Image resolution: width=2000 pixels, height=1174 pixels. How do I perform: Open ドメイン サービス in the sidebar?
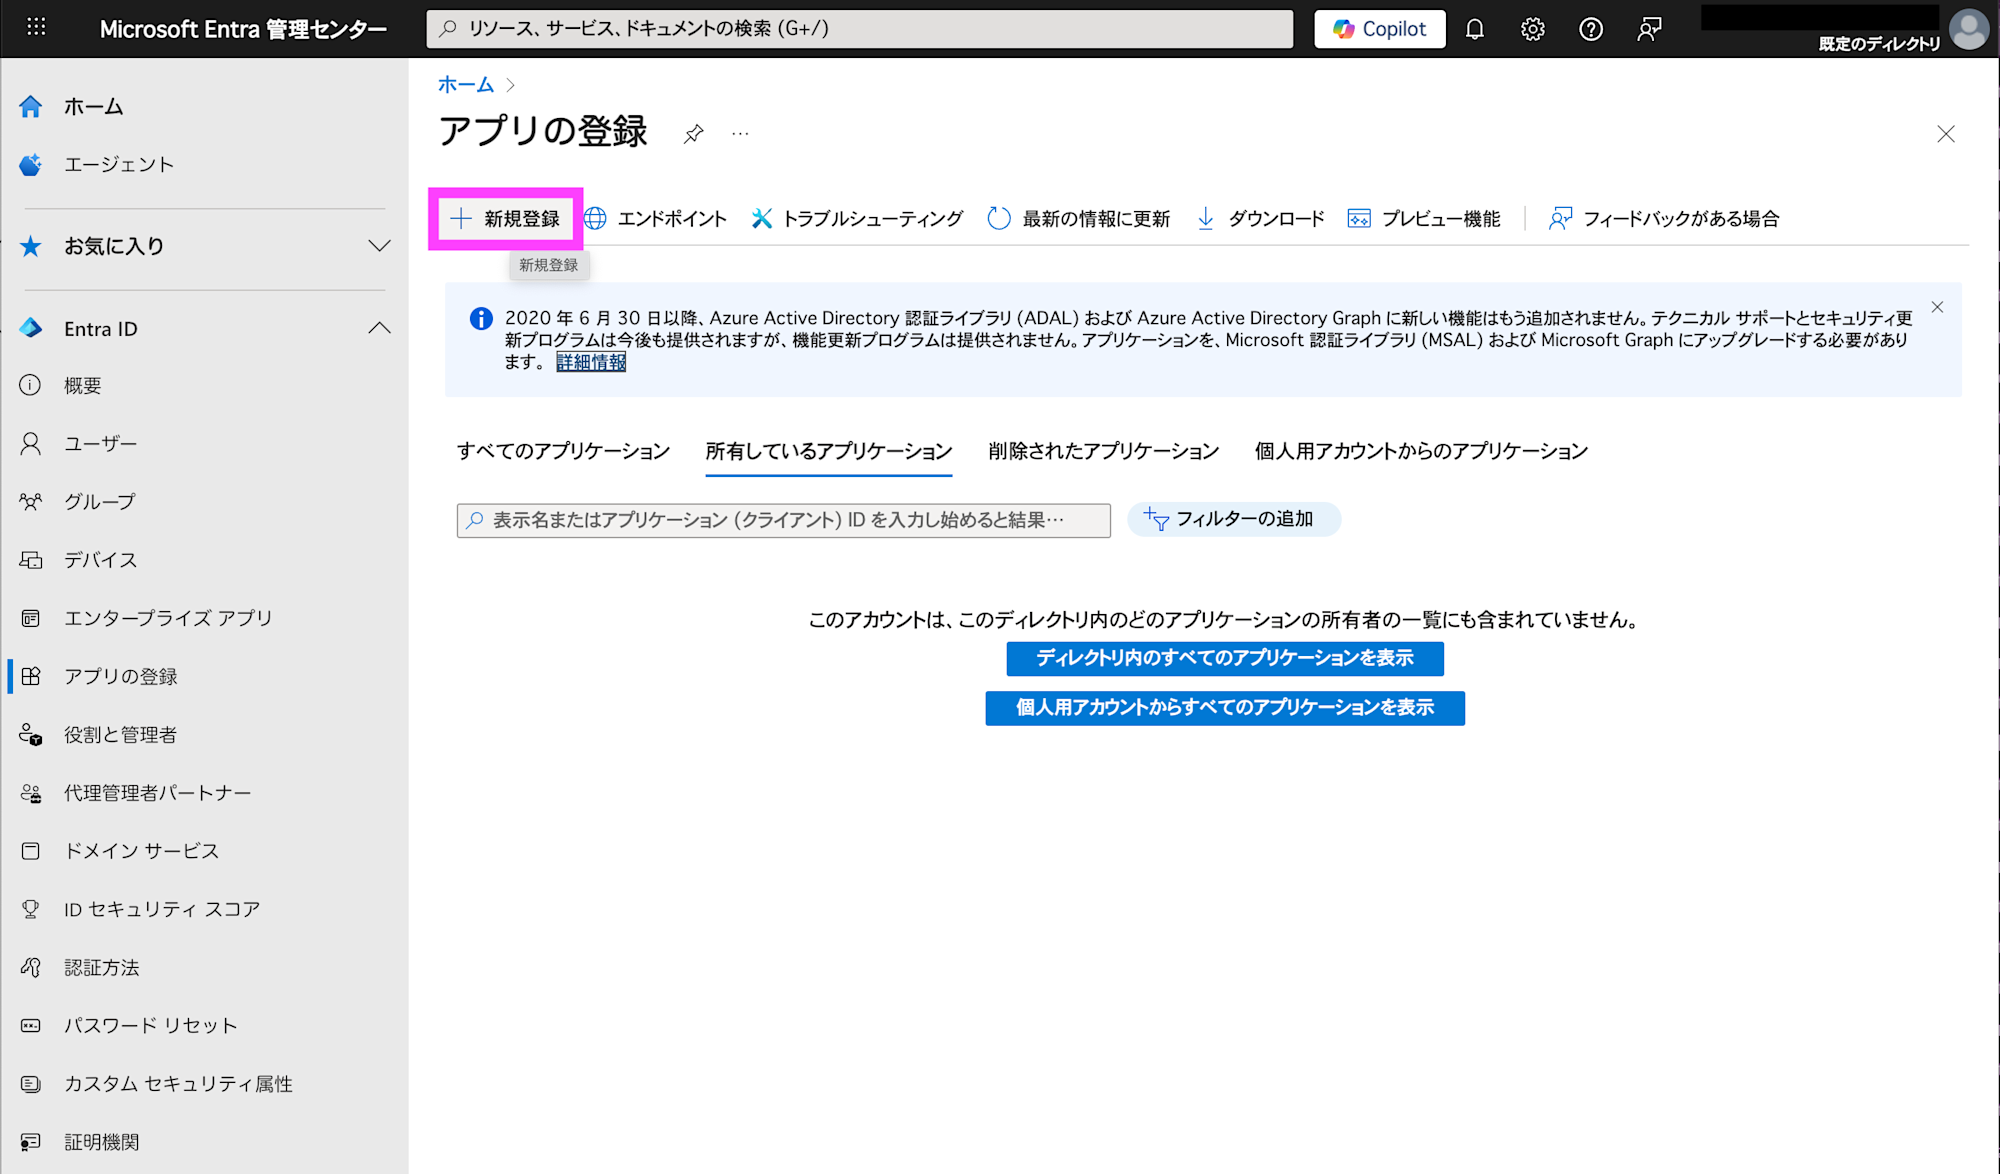(141, 851)
